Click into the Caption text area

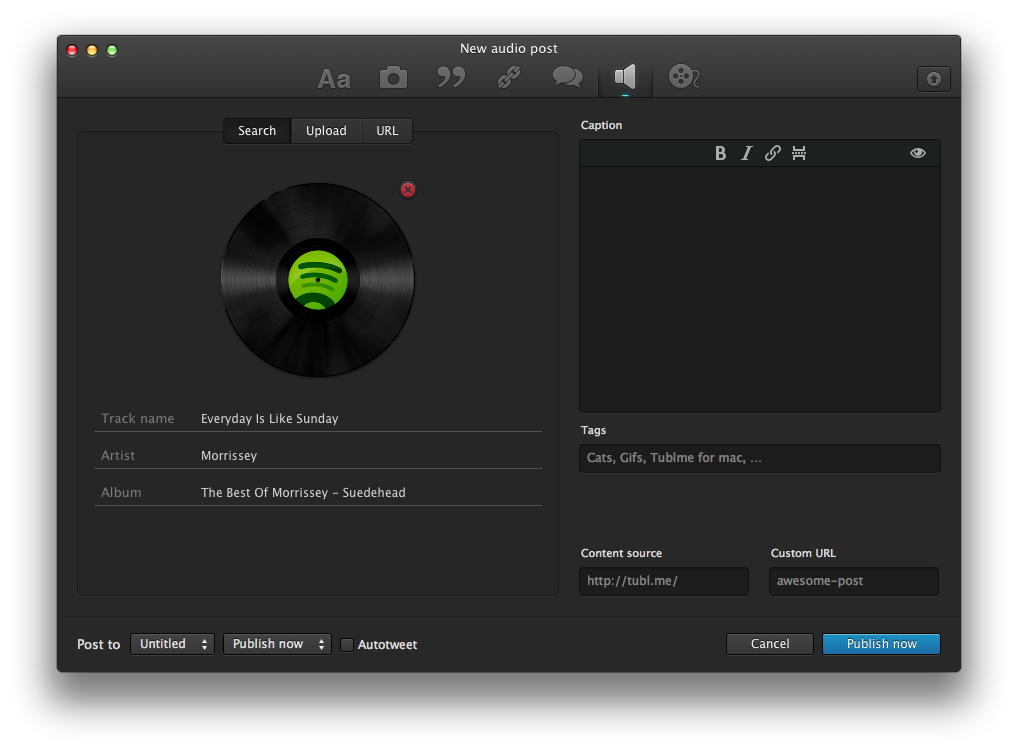[760, 289]
